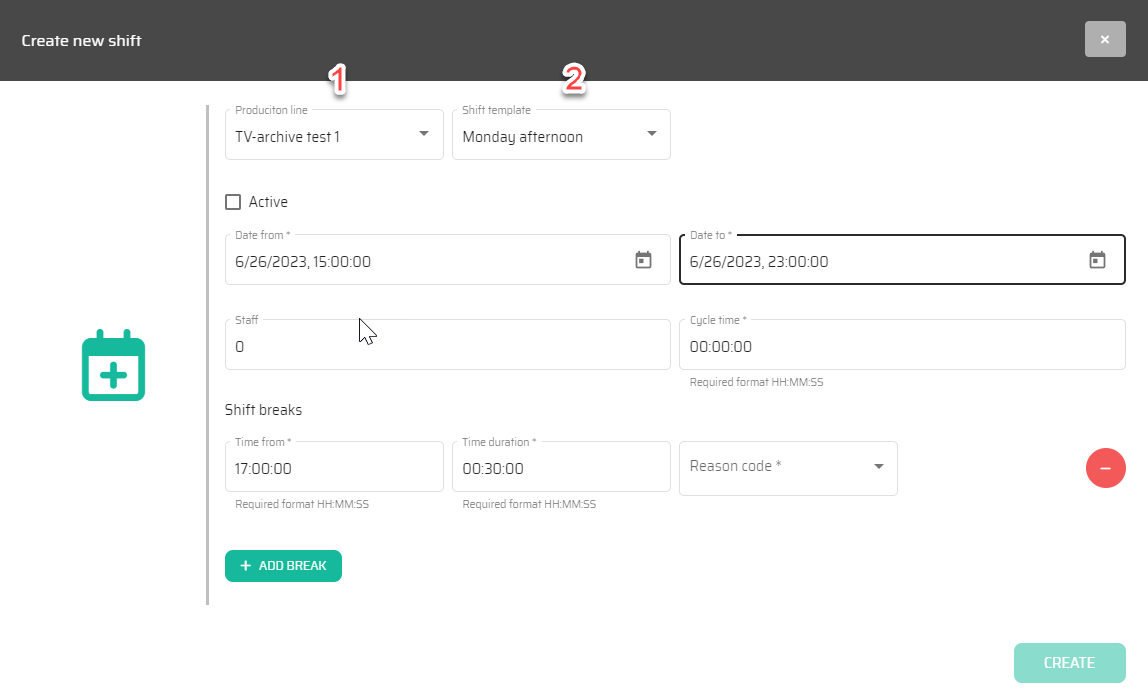Open calendar picker for Date from
Image resolution: width=1148 pixels, height=695 pixels.
643,261
